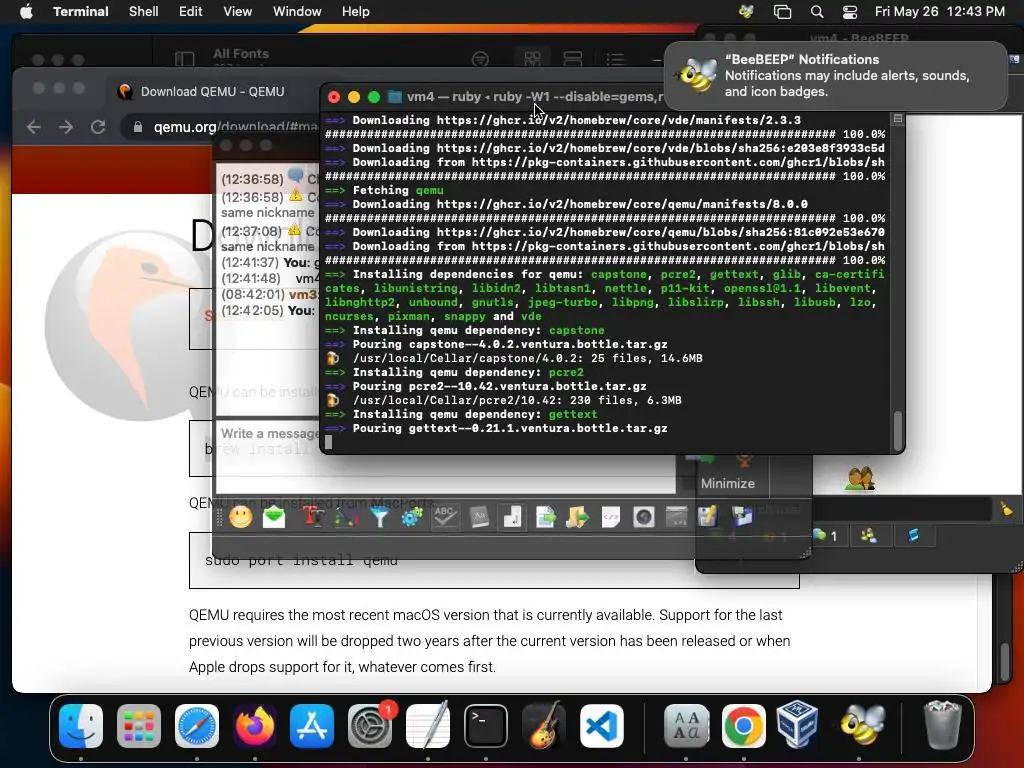1024x768 pixels.
Task: Click the date and time in menu bar
Action: (940, 11)
